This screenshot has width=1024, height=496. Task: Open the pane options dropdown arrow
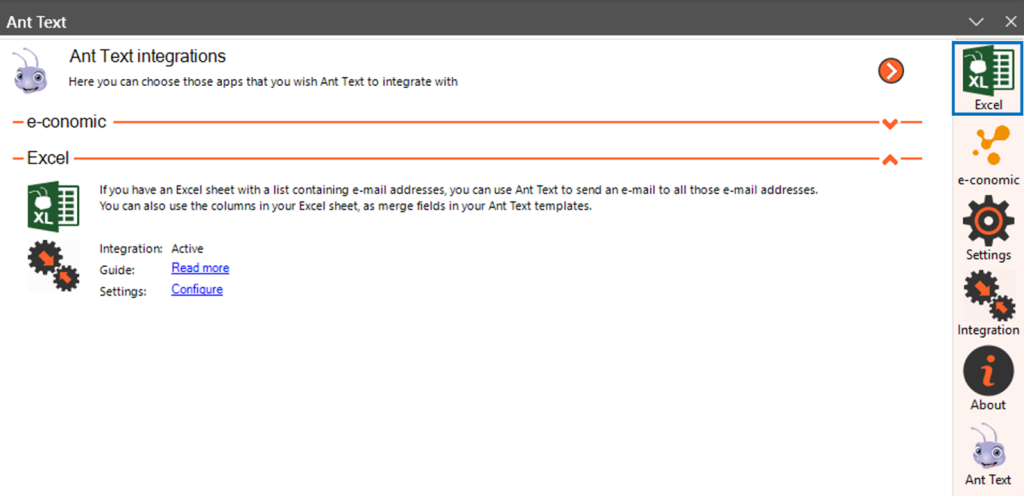pyautogui.click(x=977, y=21)
